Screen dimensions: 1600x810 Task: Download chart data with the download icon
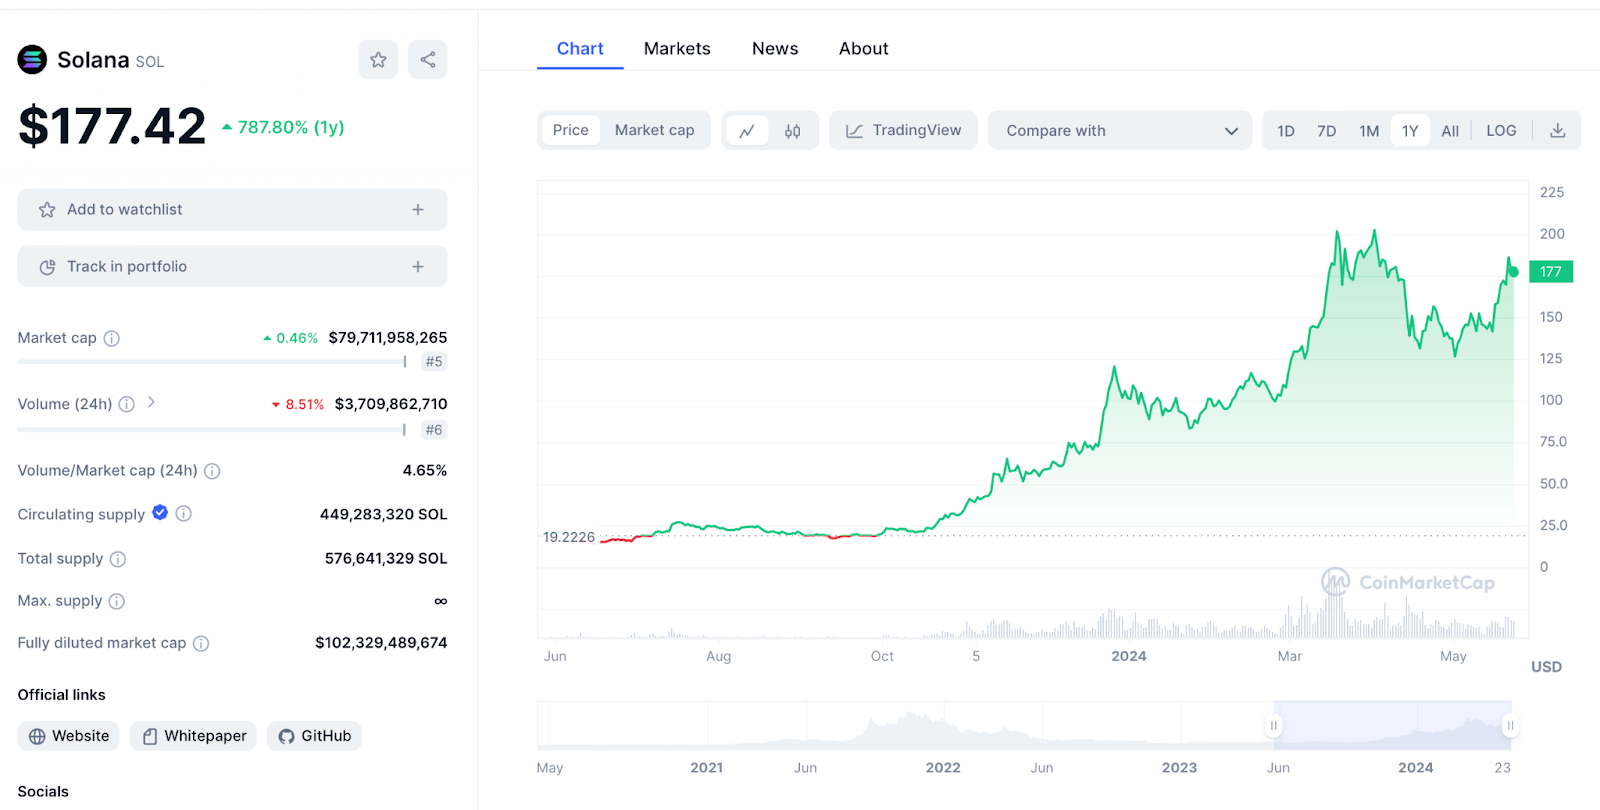tap(1557, 131)
